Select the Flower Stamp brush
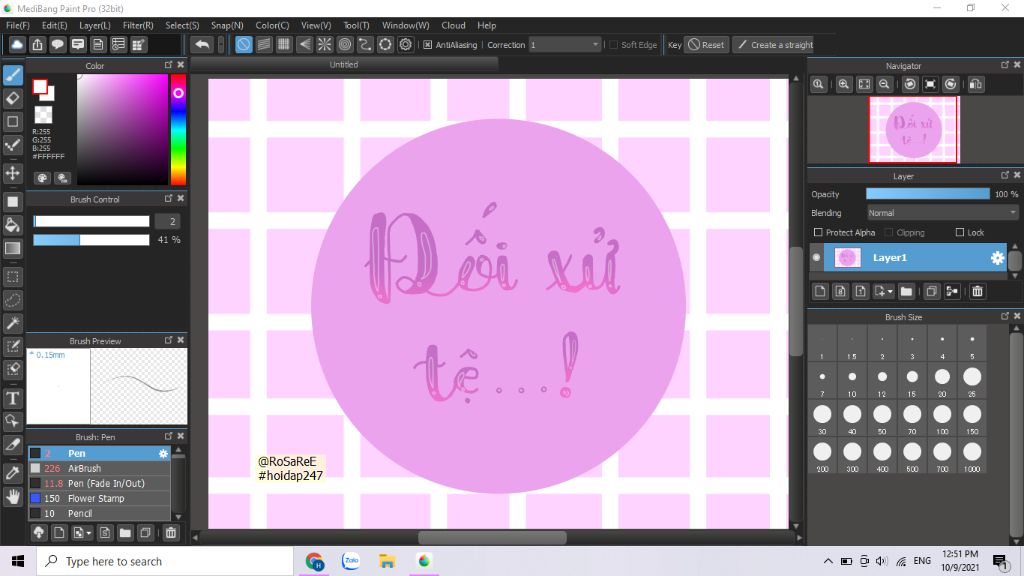Image resolution: width=1024 pixels, height=576 pixels. [99, 498]
